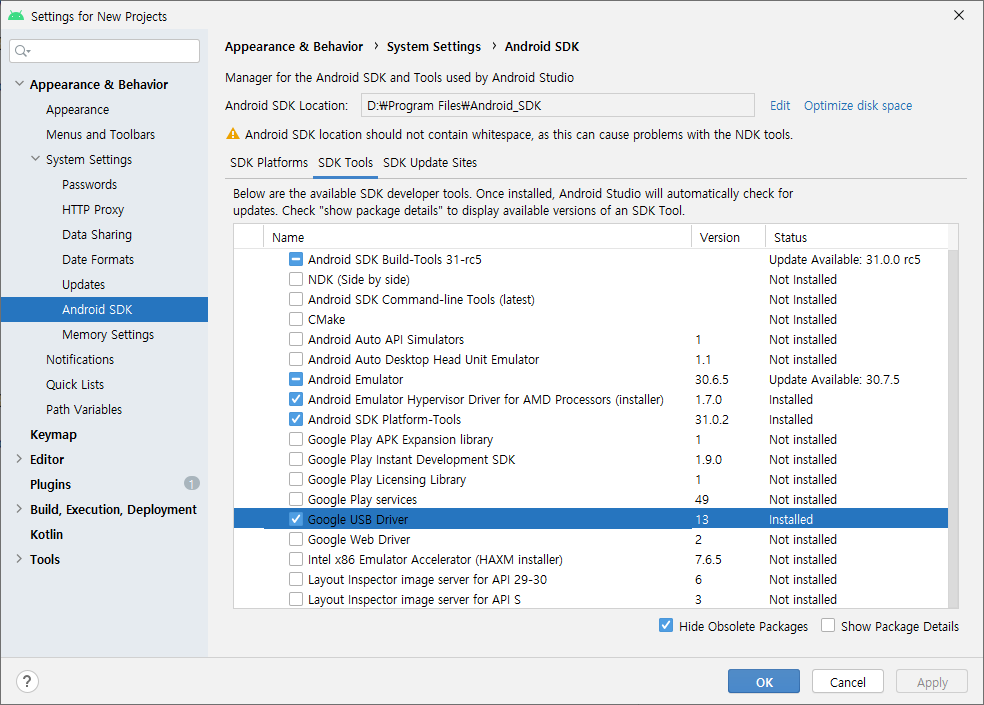Click the yellow warning triangle icon
The height and width of the screenshot is (705, 984).
233,134
